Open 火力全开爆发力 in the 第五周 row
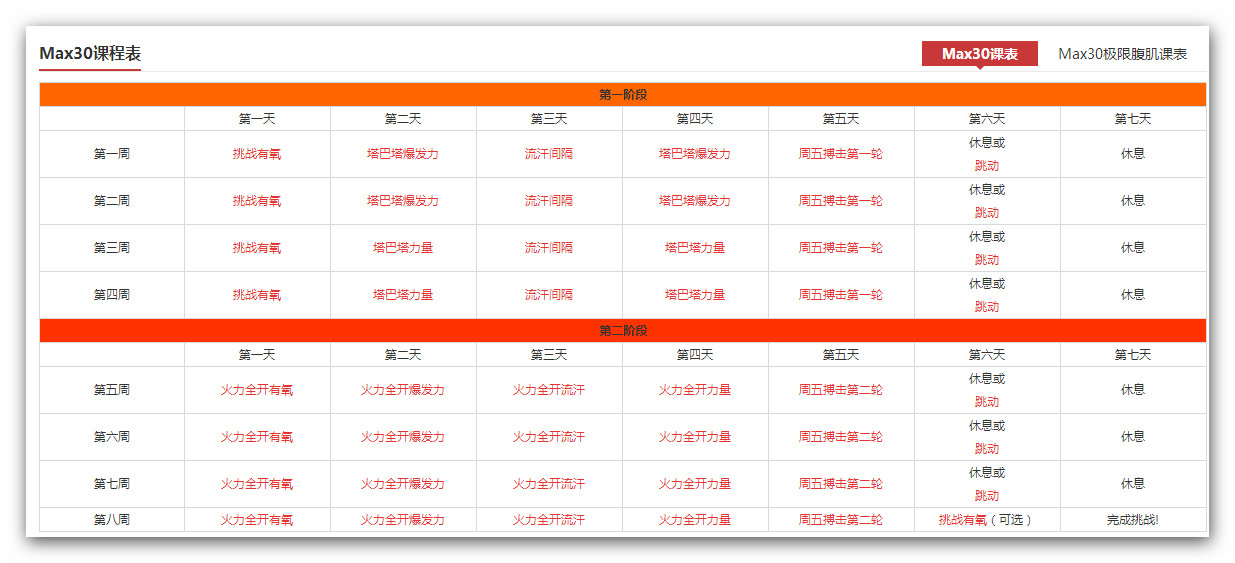 403,390
